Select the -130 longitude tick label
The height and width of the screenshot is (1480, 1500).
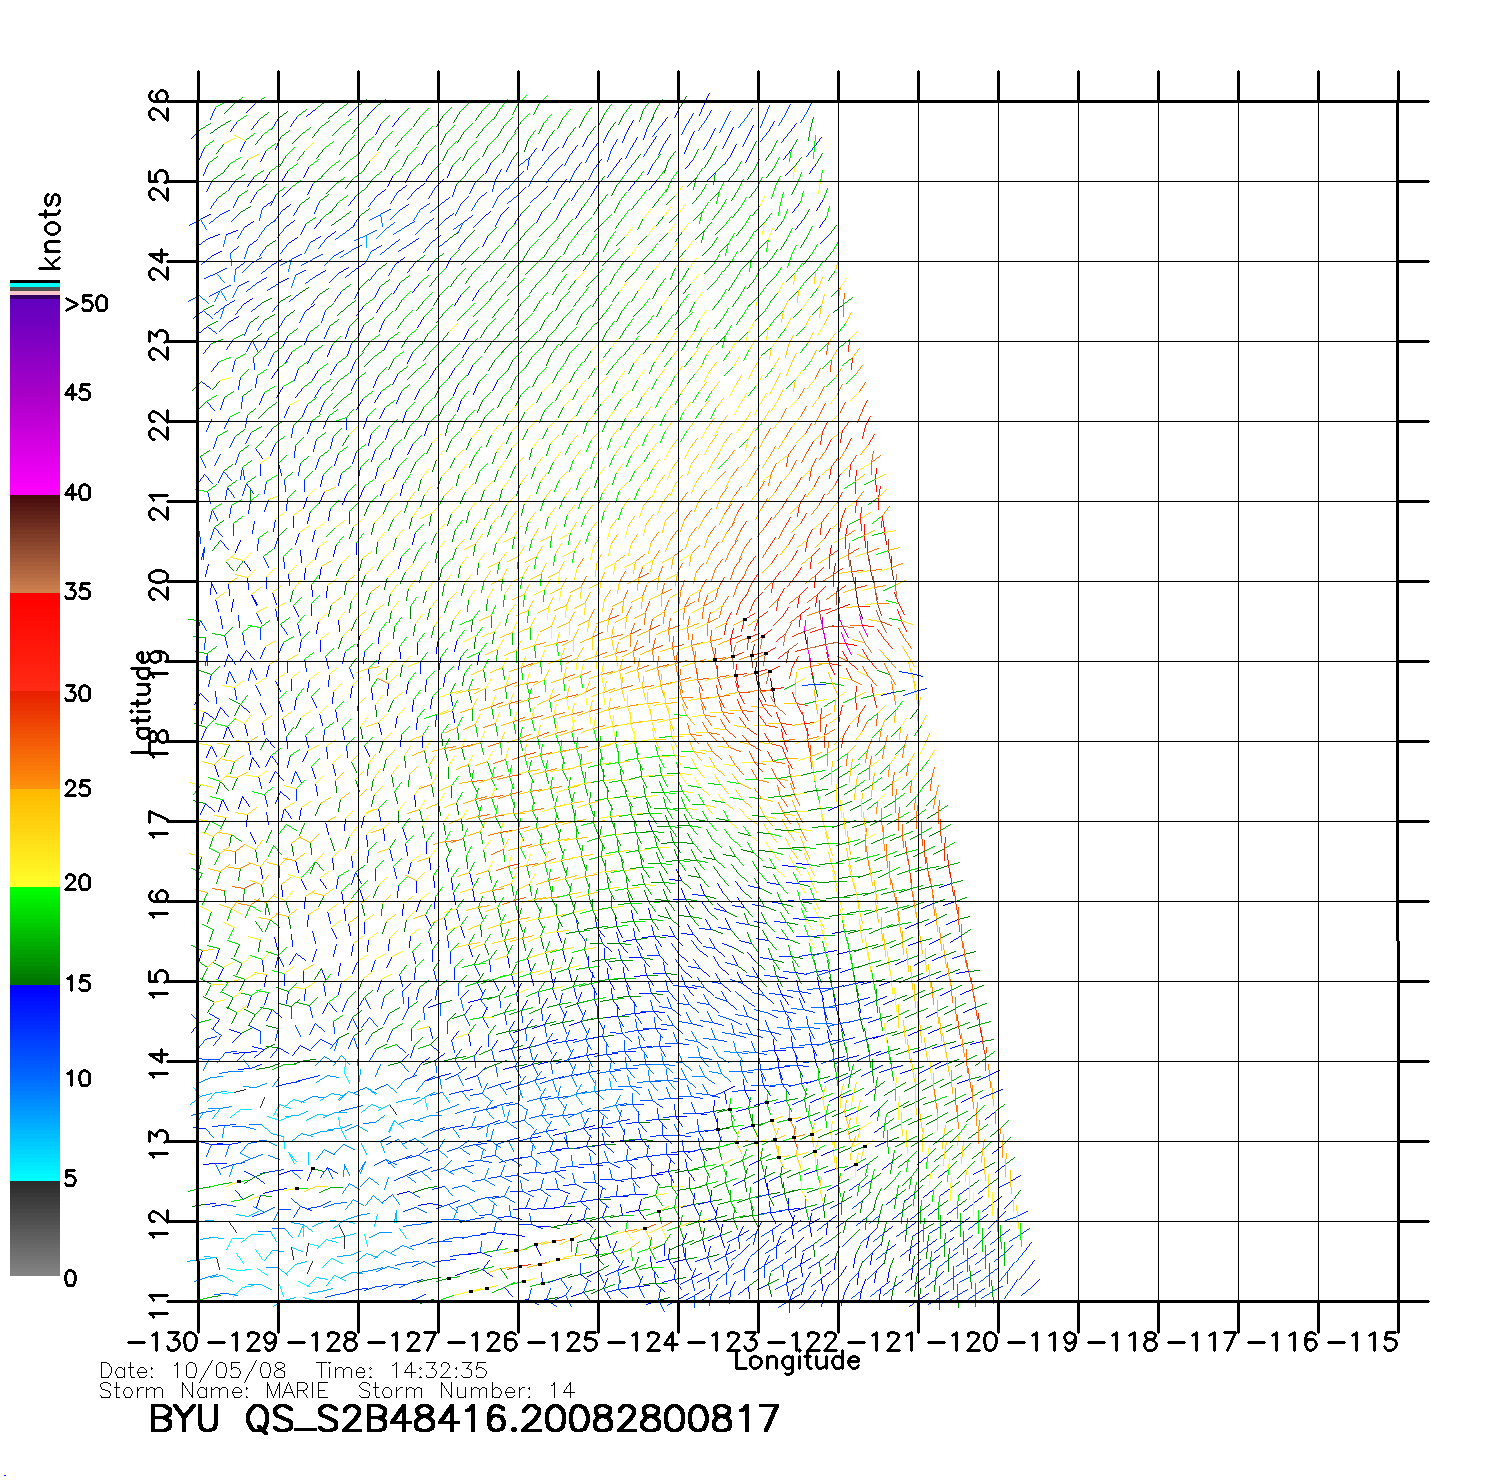(163, 1342)
